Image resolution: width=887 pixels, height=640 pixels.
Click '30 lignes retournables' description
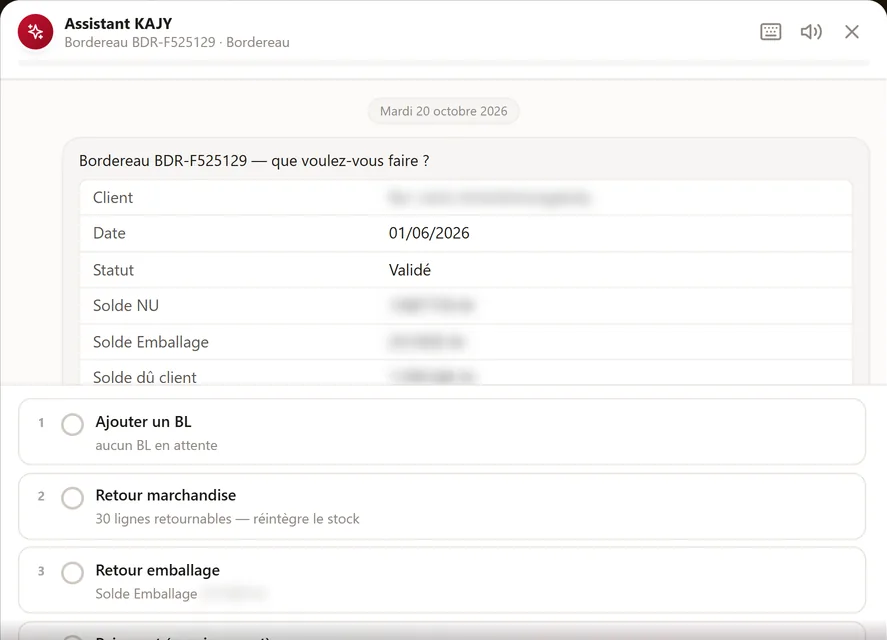(x=227, y=519)
